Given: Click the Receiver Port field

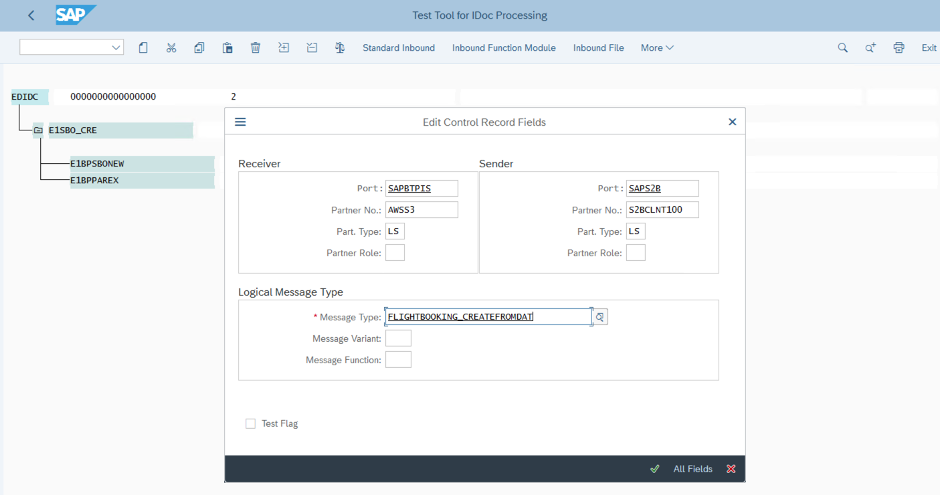Looking at the screenshot, I should point(421,188).
